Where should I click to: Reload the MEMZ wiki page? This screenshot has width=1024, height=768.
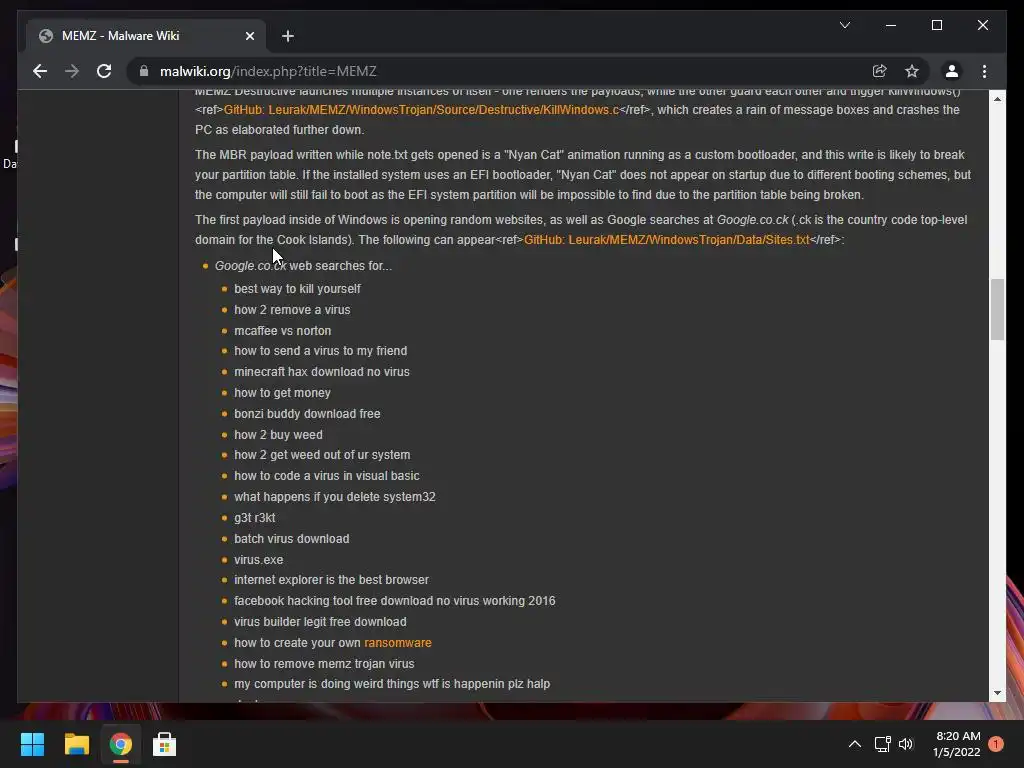(x=104, y=71)
